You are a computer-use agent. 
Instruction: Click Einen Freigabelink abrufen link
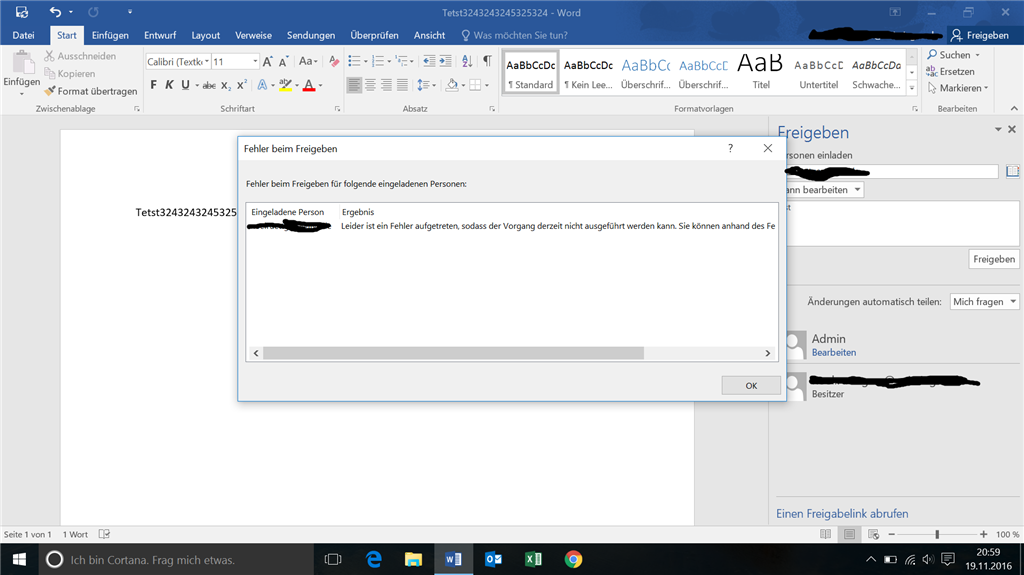(842, 514)
